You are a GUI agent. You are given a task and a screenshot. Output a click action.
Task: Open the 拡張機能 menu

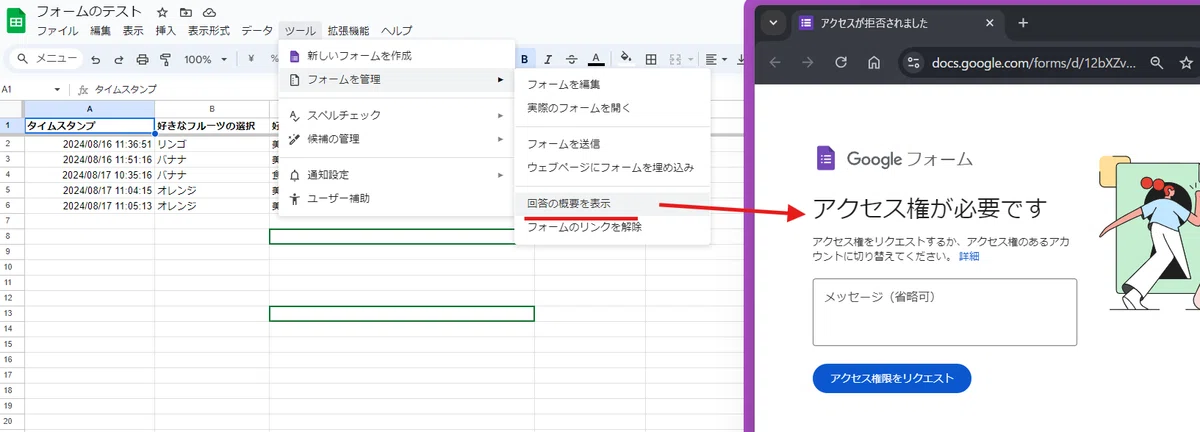tap(346, 31)
